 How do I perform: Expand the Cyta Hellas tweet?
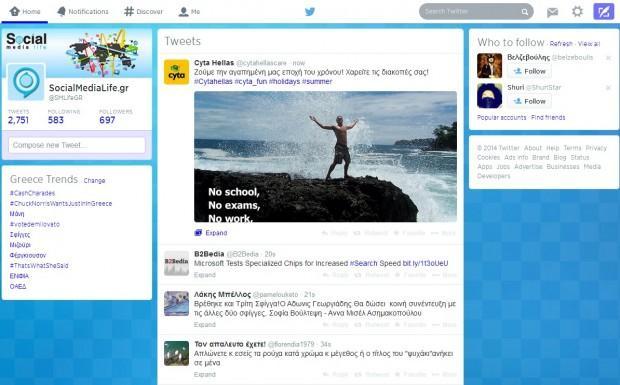[211, 233]
